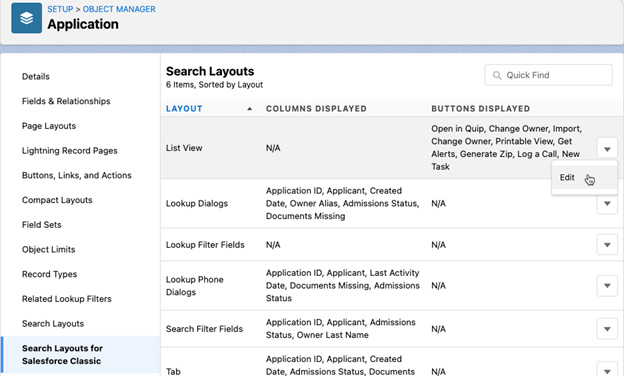Screen dimensions: 624x376
Task: Open the Tab row dropdown arrow
Action: point(607,371)
